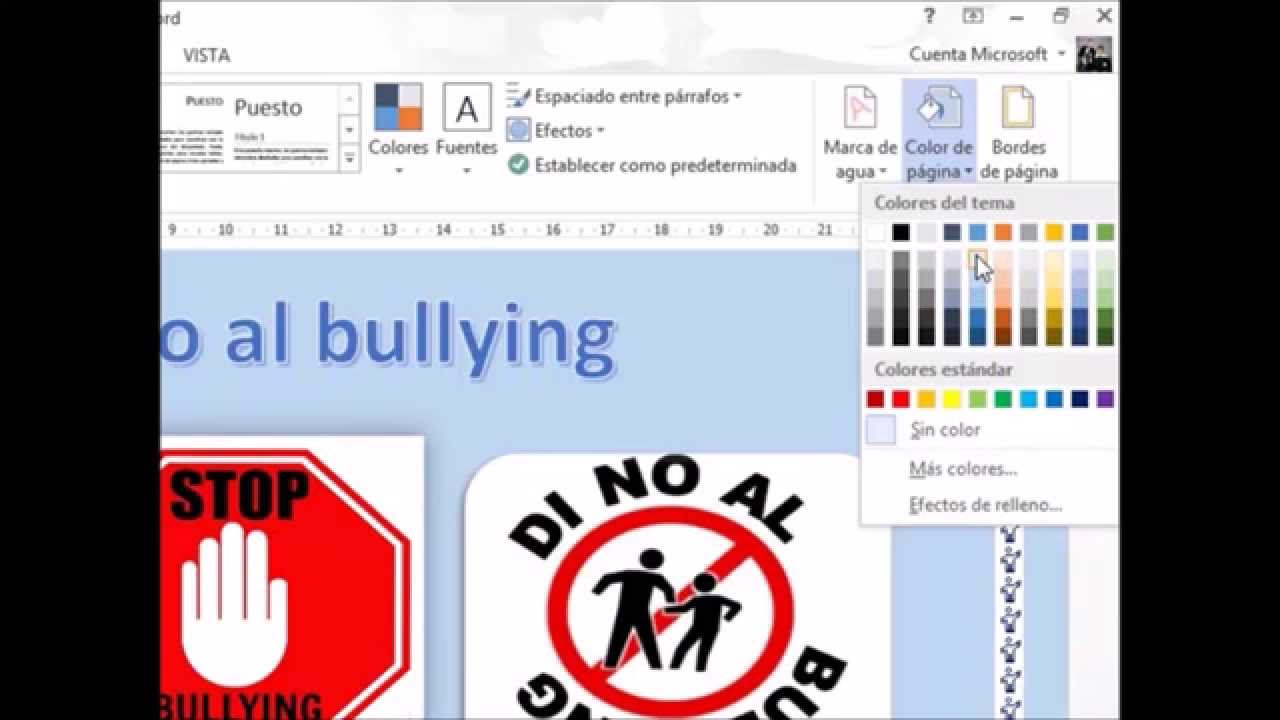Restore down the Word window

click(x=1061, y=16)
